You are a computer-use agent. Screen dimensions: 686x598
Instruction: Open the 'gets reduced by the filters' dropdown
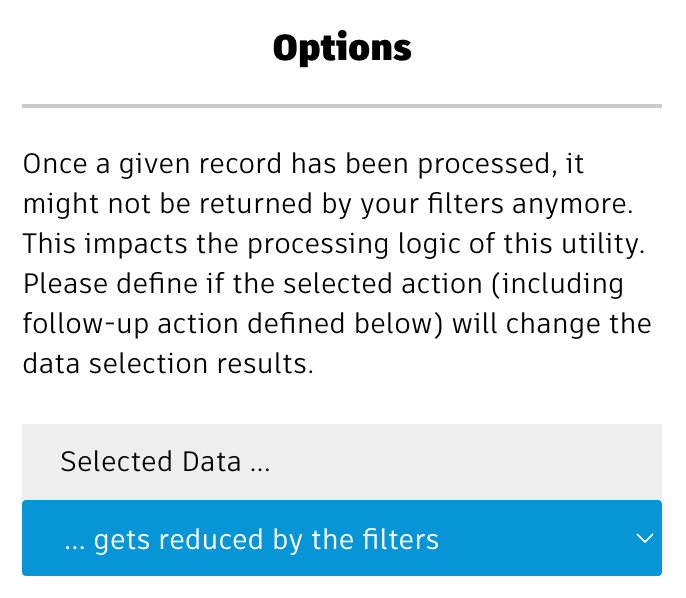(340, 539)
